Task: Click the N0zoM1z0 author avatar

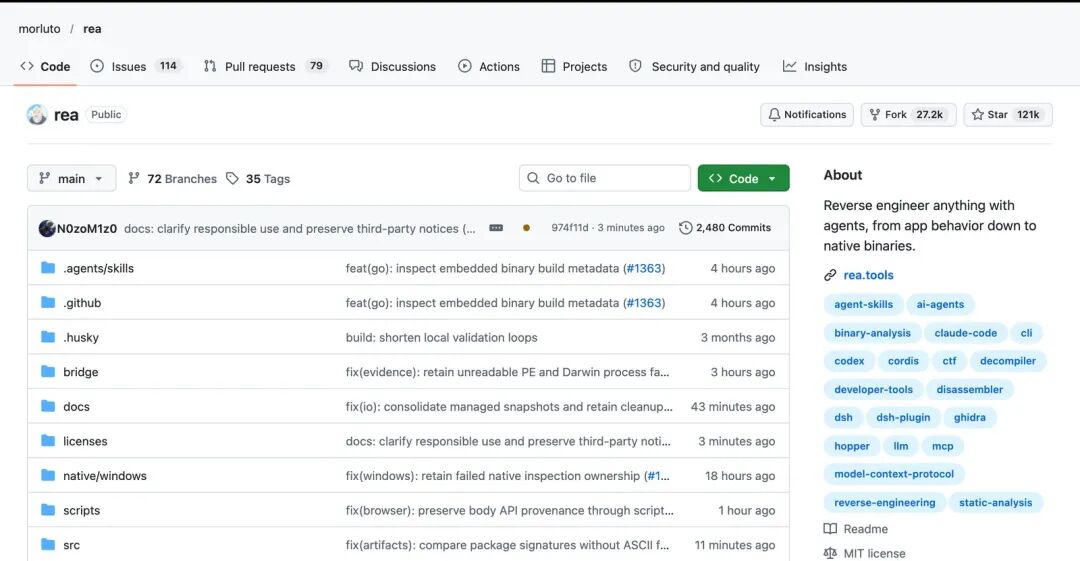Action: coord(47,228)
